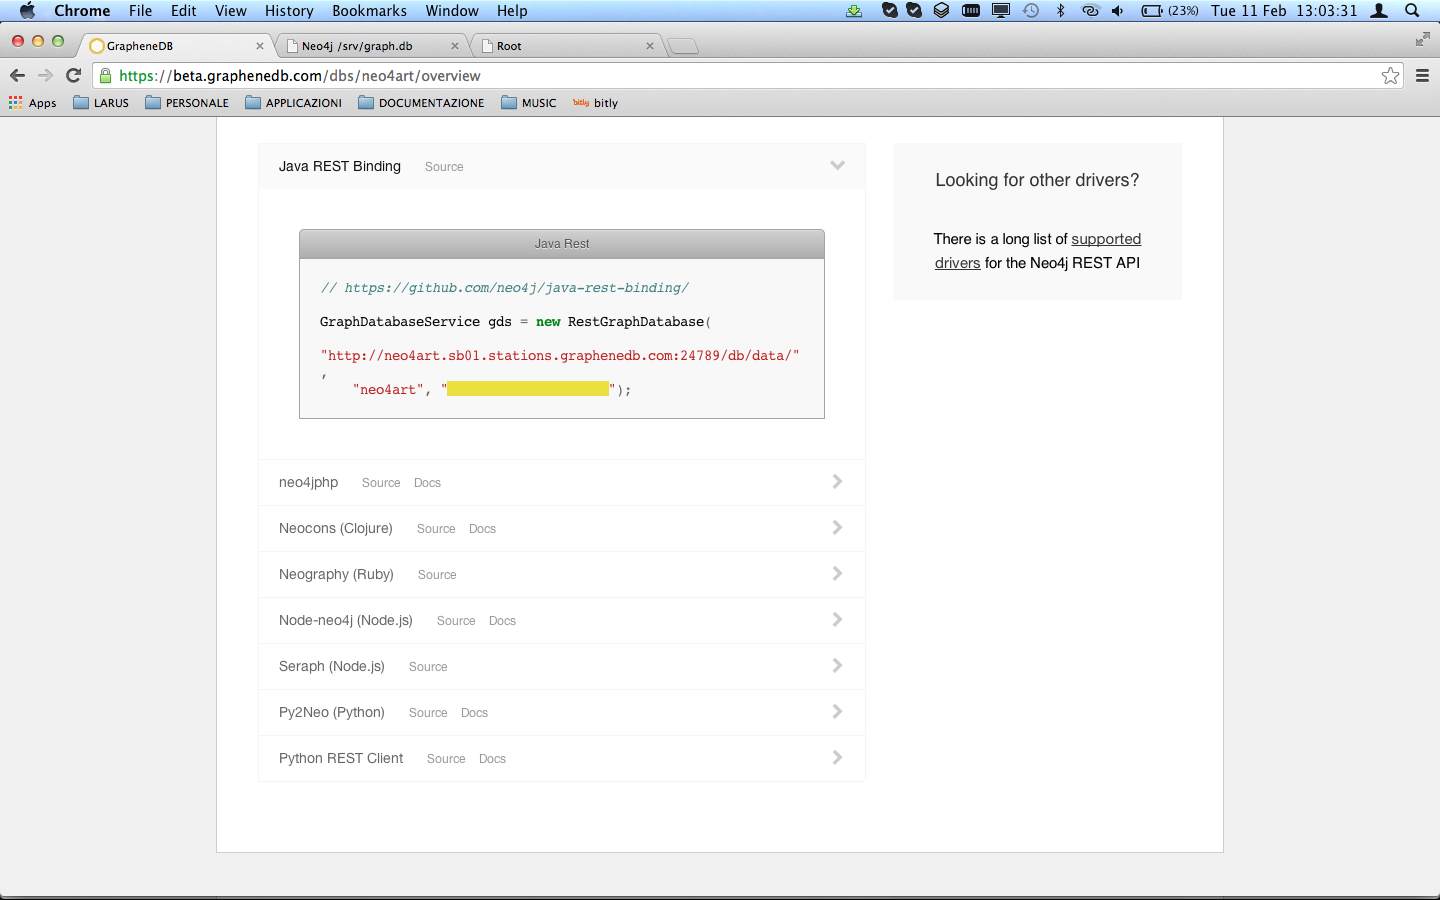This screenshot has width=1440, height=900.
Task: Reload the current page
Action: coord(73,76)
